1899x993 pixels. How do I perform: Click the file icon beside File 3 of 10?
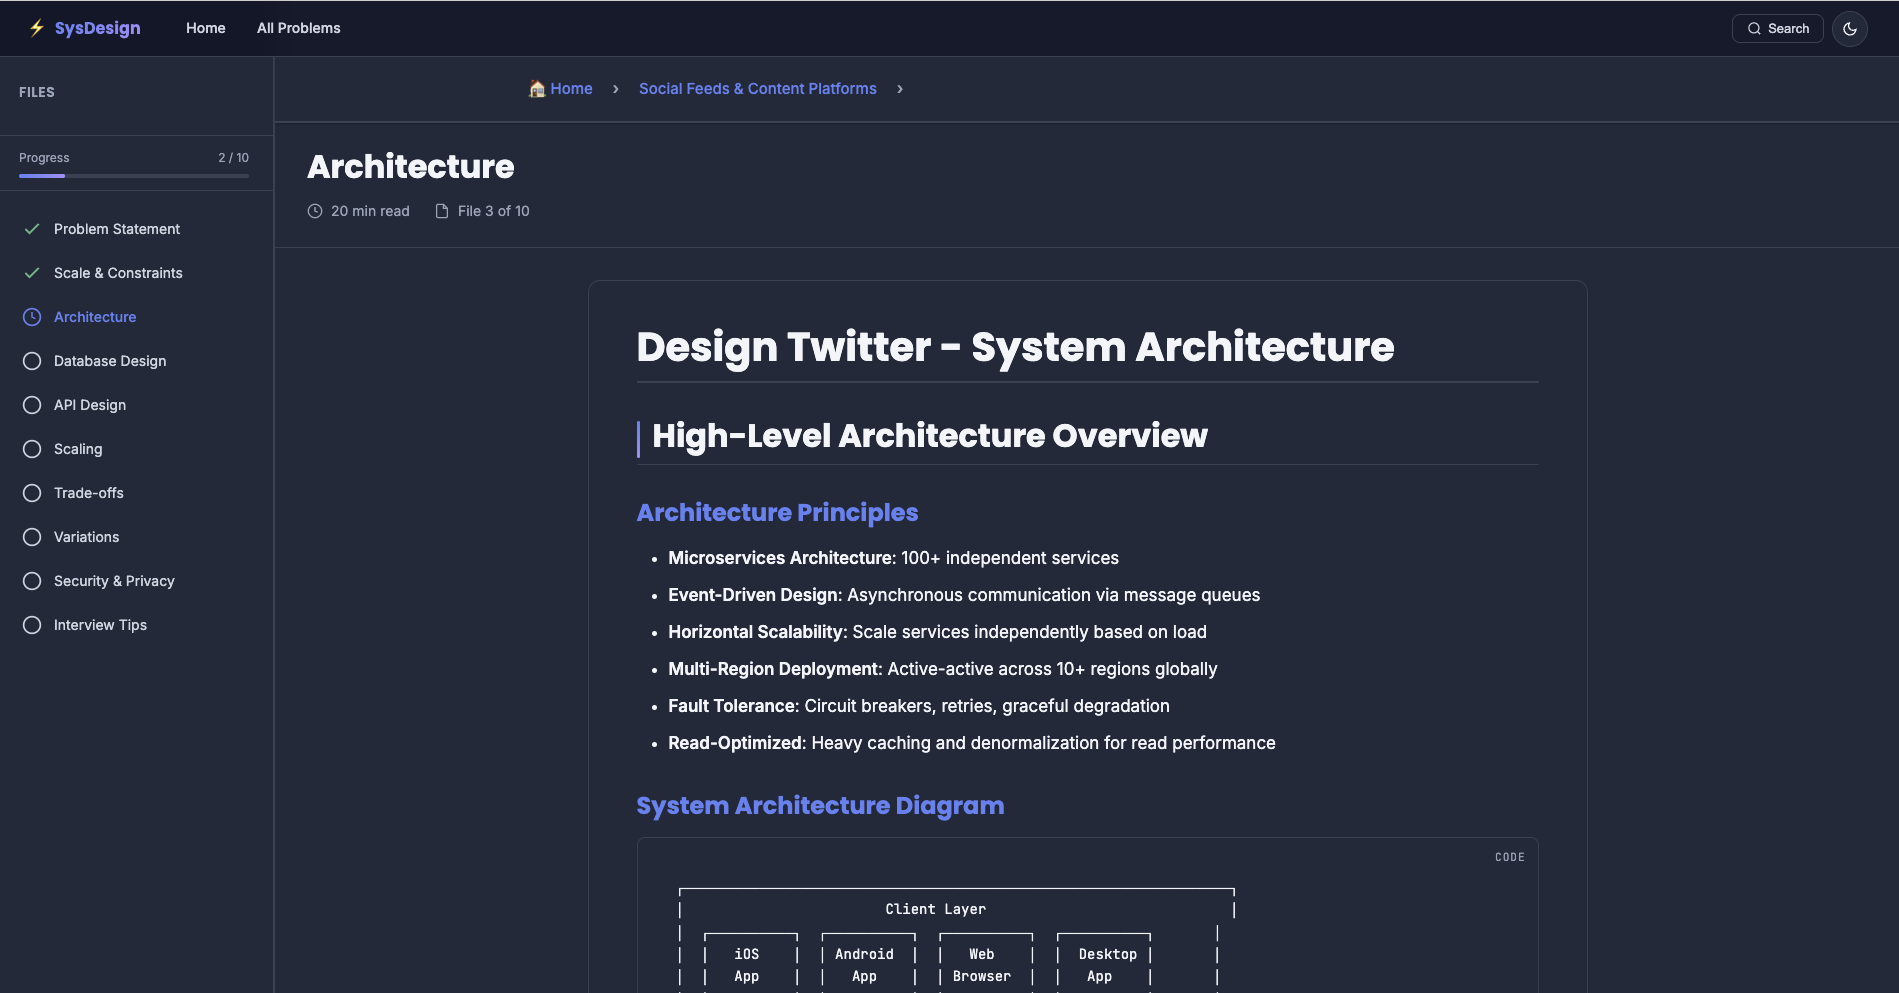pyautogui.click(x=442, y=211)
